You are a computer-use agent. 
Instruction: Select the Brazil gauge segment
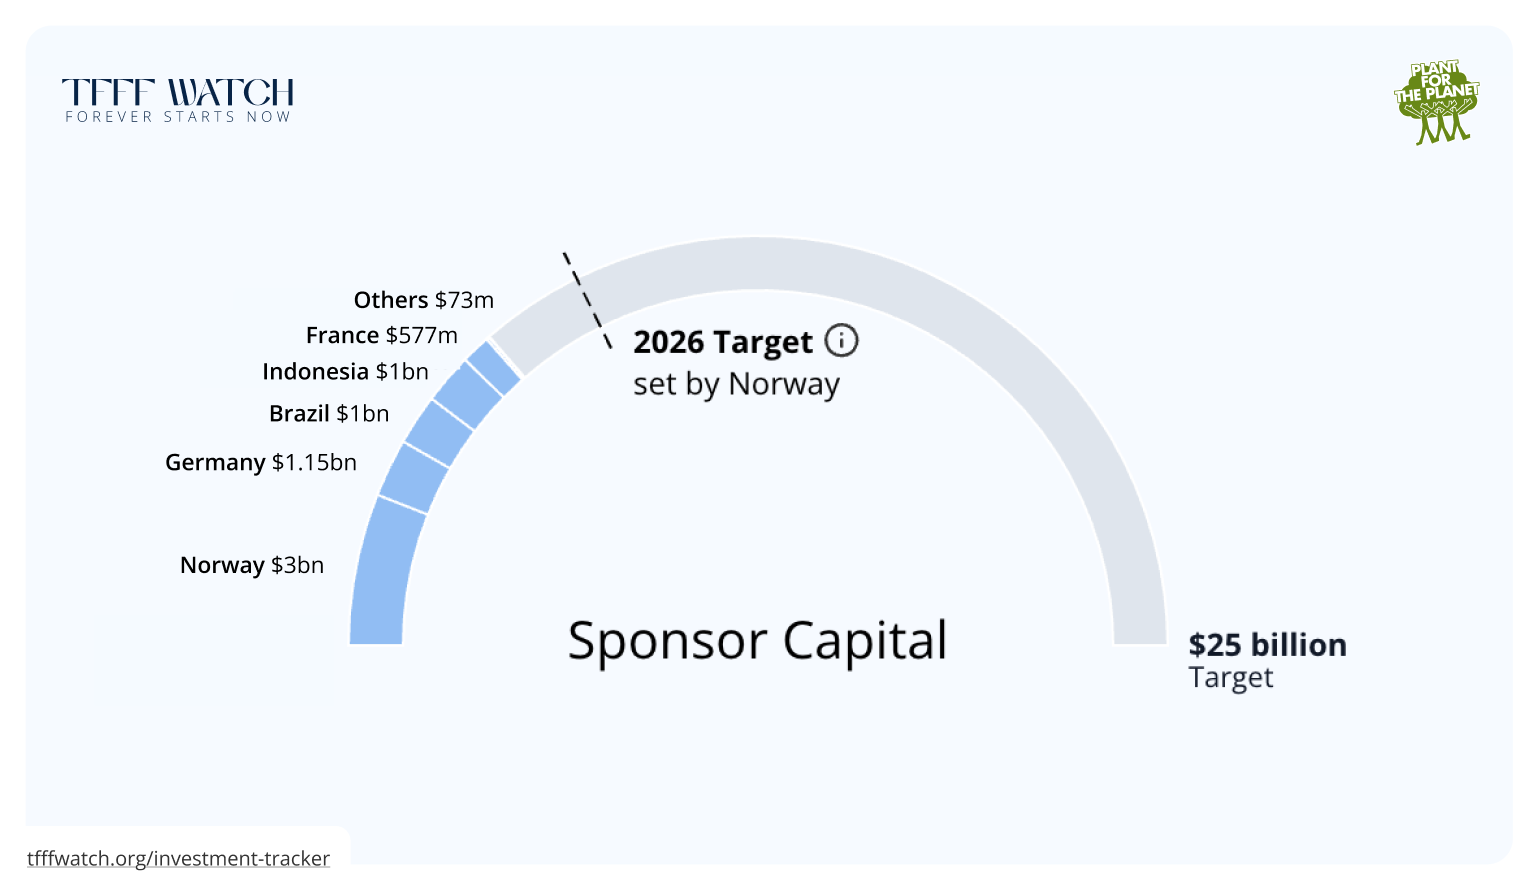pos(439,433)
